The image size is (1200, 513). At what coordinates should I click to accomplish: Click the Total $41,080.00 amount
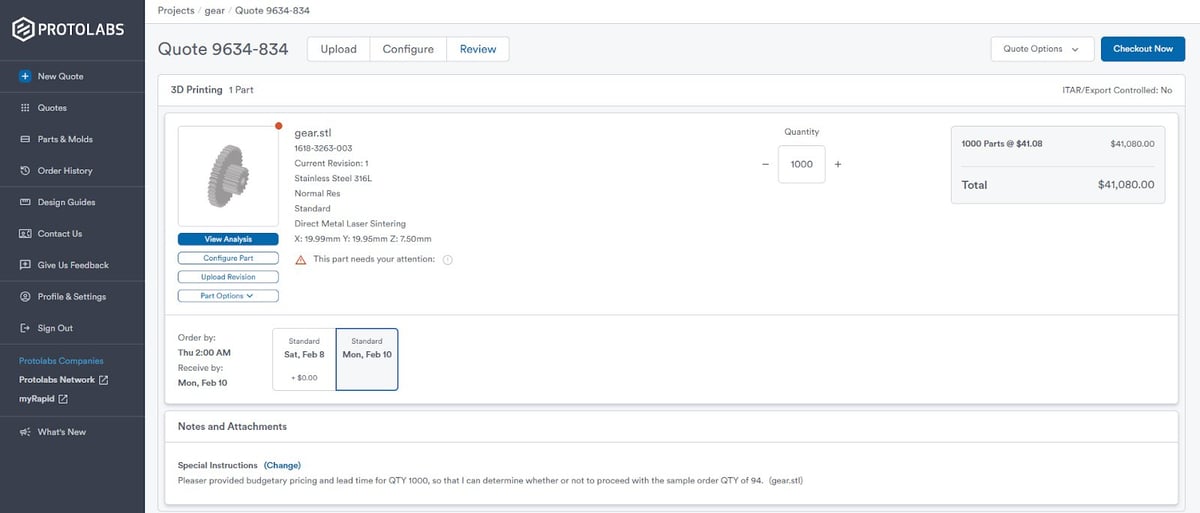[1126, 185]
